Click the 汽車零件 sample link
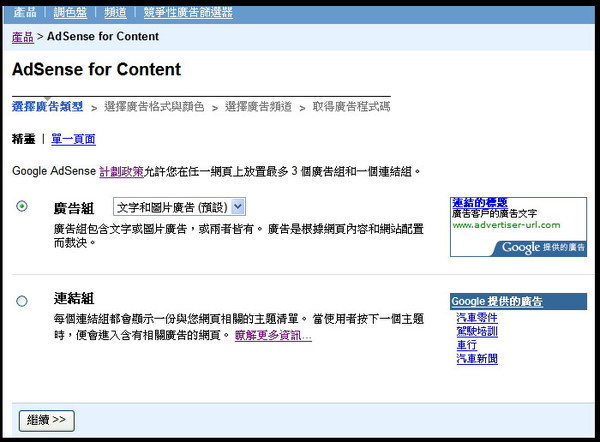 477,317
